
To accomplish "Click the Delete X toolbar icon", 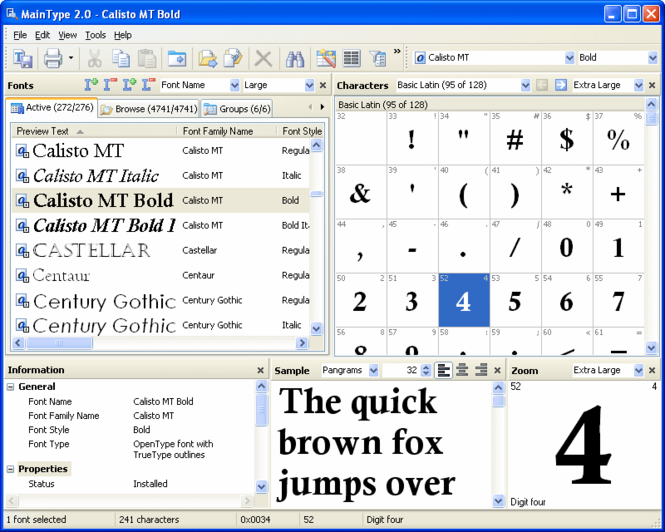I will [x=263, y=58].
